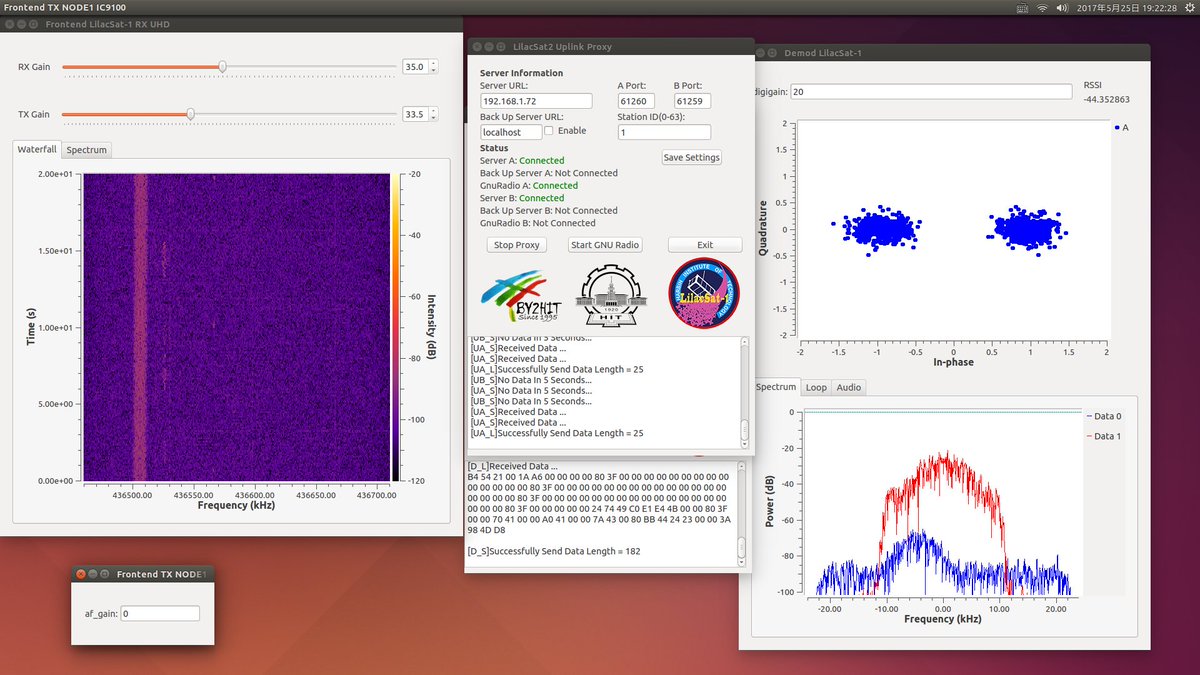The image size is (1200, 675).
Task: Click the GnuRadio B: Not Connected status
Action: (x=537, y=223)
